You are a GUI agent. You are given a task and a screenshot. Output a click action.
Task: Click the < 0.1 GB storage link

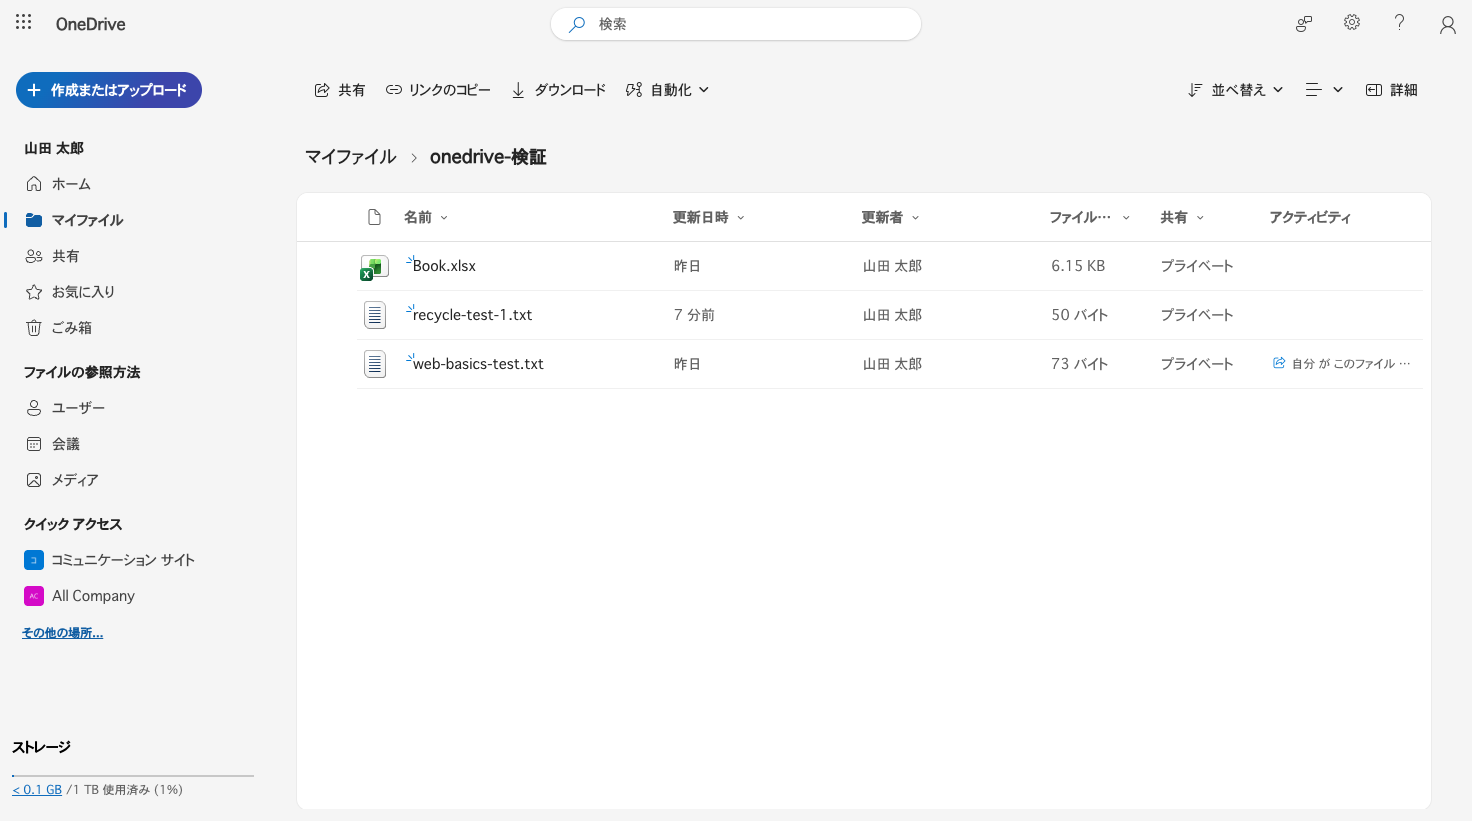point(37,790)
